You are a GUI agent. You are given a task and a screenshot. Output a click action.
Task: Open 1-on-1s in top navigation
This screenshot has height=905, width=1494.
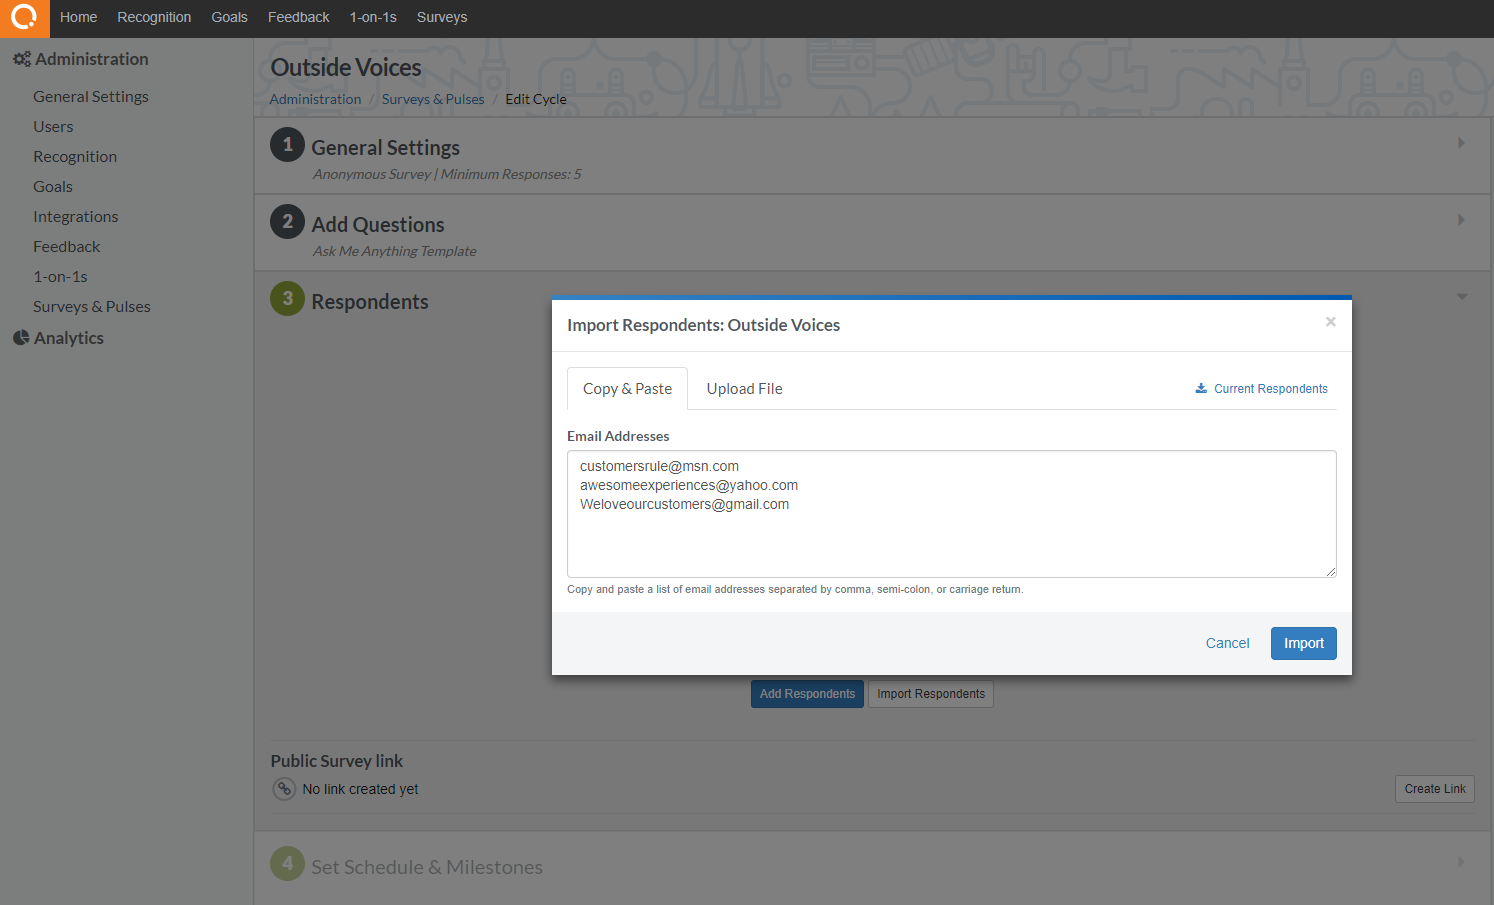[373, 17]
